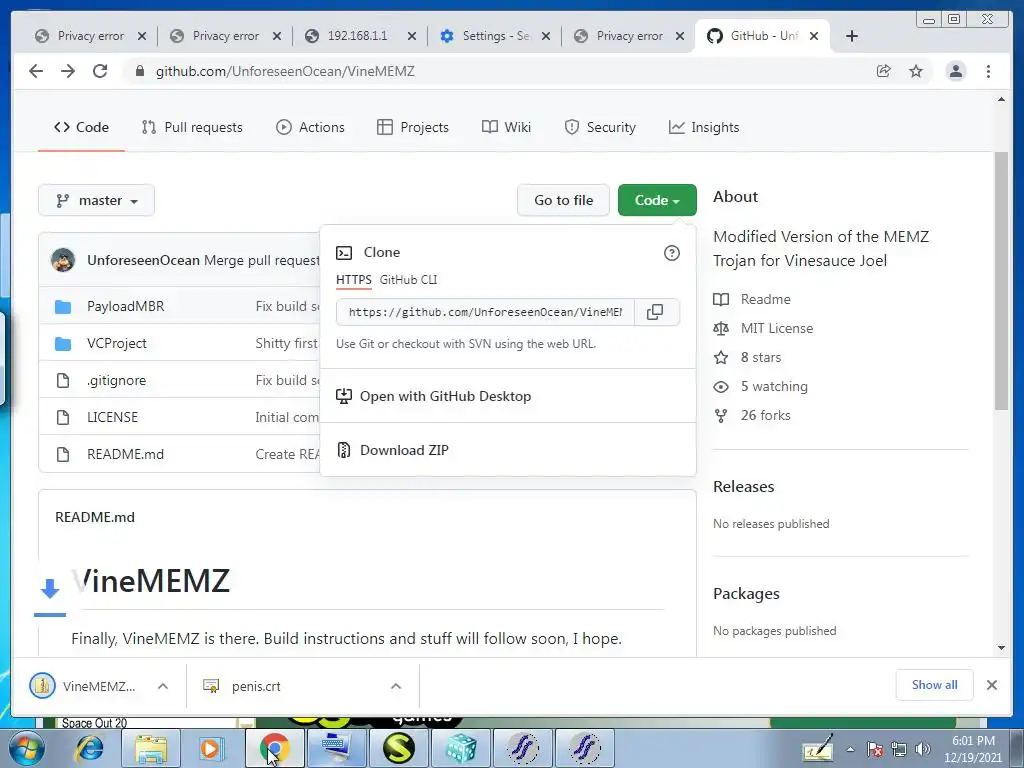Open the Actions tab

310,127
